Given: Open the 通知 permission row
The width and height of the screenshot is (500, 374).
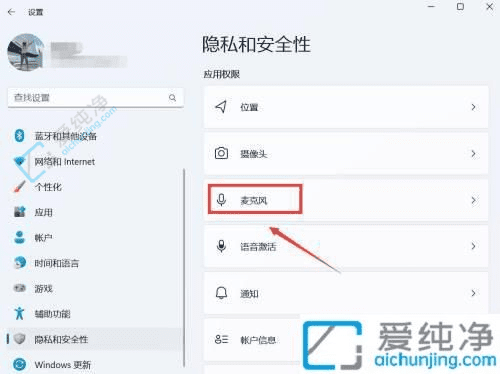Looking at the screenshot, I should (x=346, y=293).
